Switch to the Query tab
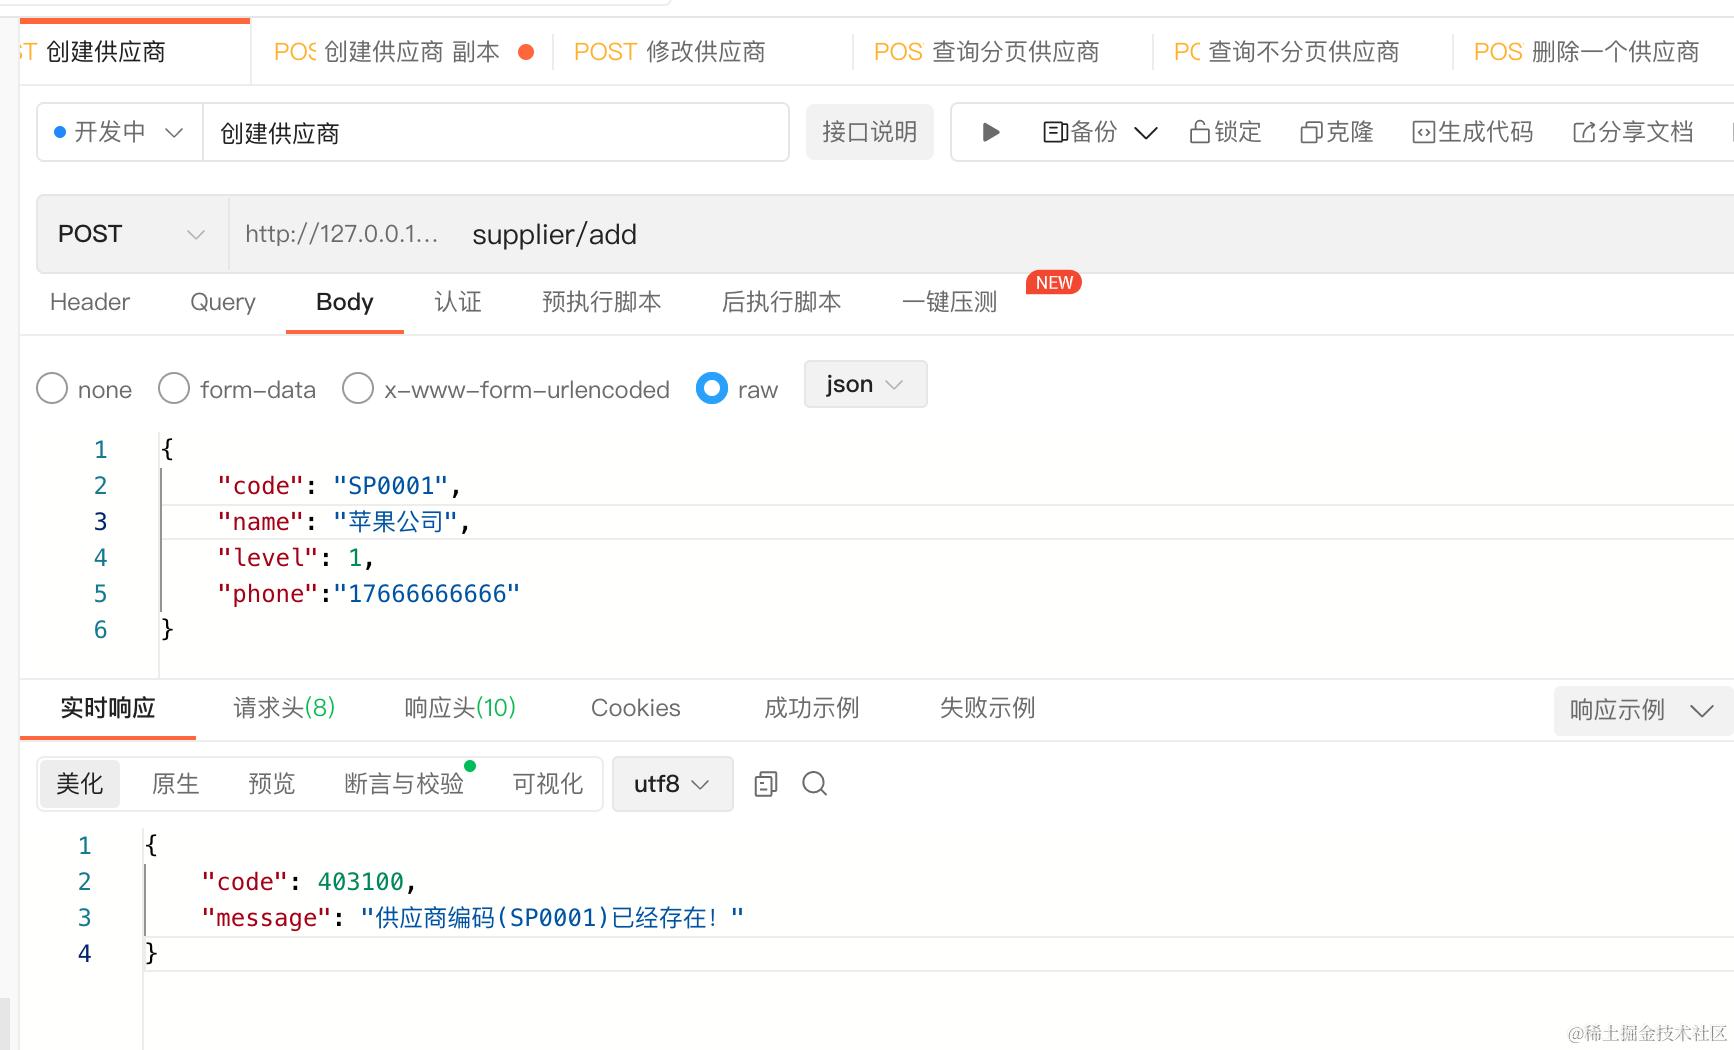Viewport: 1734px width, 1050px height. (x=223, y=302)
